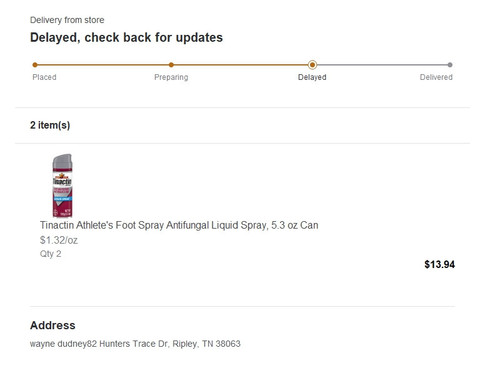
Task: Click the $1.32/oz unit price
Action: coord(59,240)
